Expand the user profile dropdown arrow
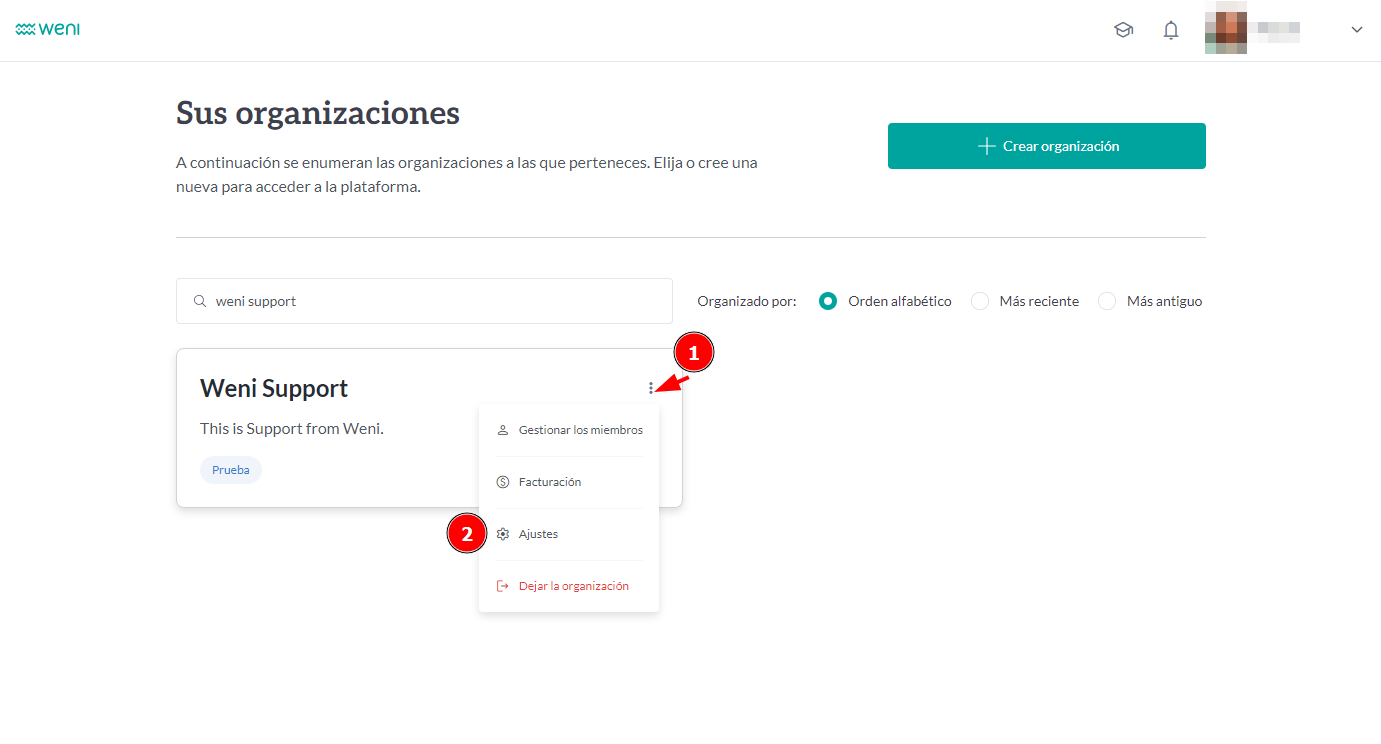Image resolution: width=1381 pixels, height=744 pixels. point(1356,30)
